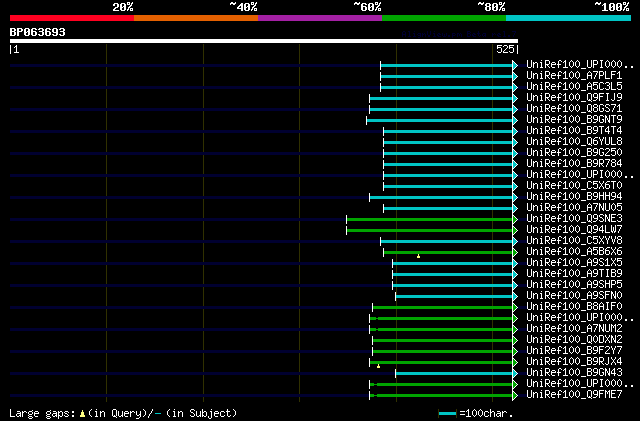Click the cyan 100char scale bar

pyautogui.click(x=448, y=414)
